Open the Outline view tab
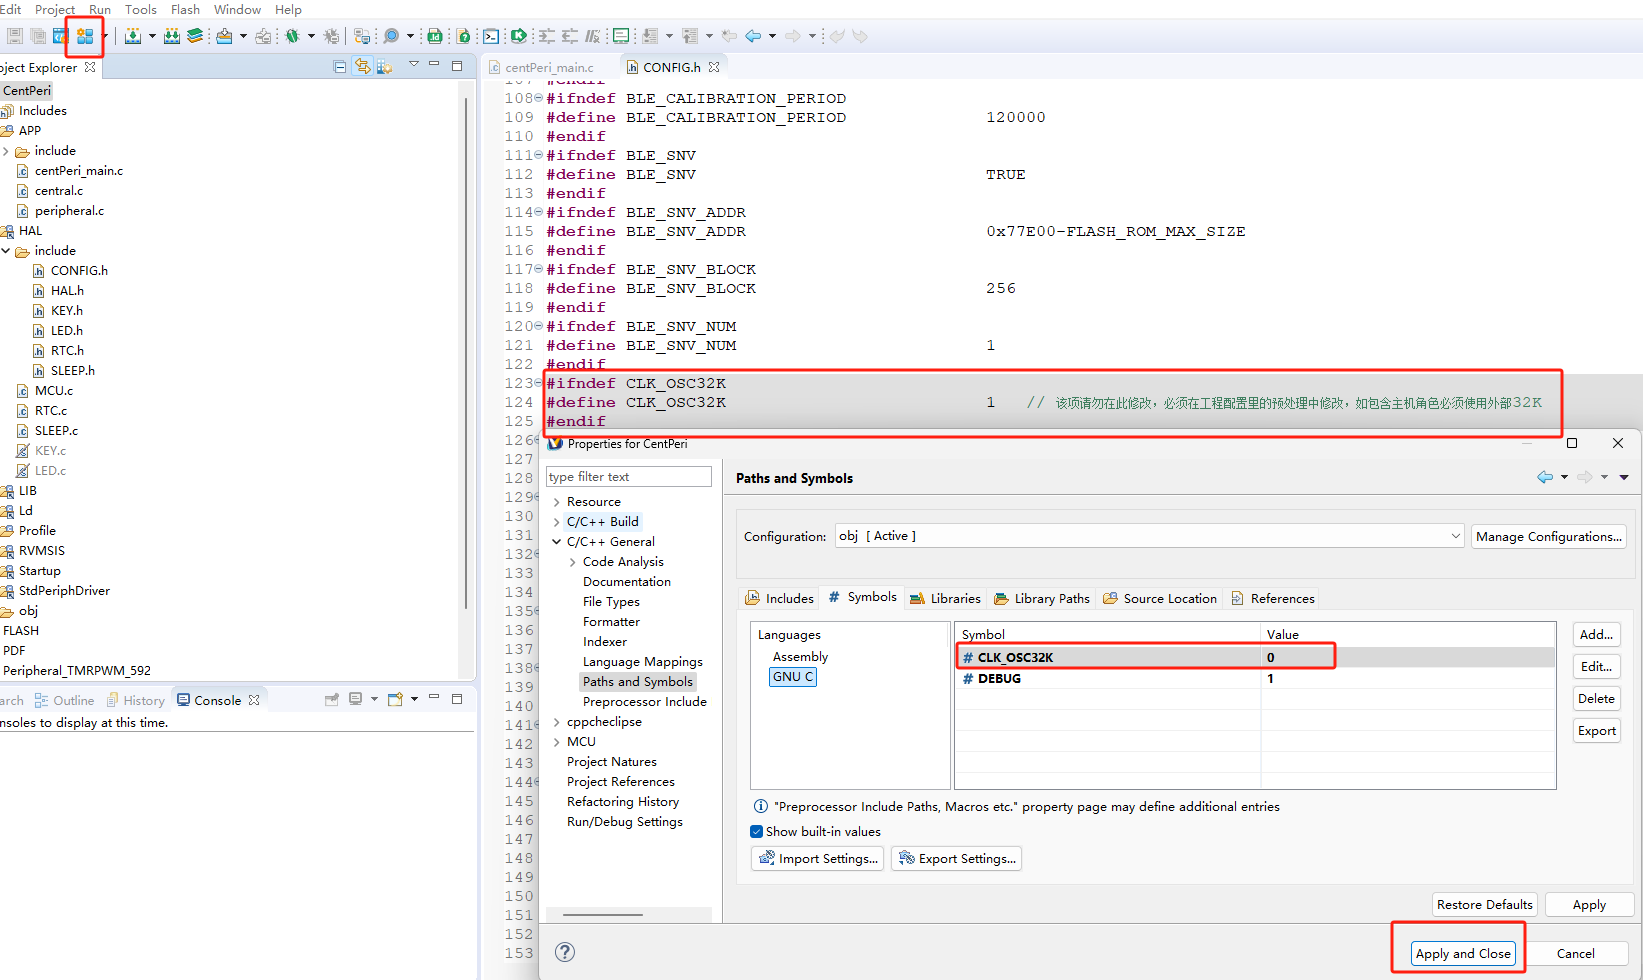 [x=64, y=700]
